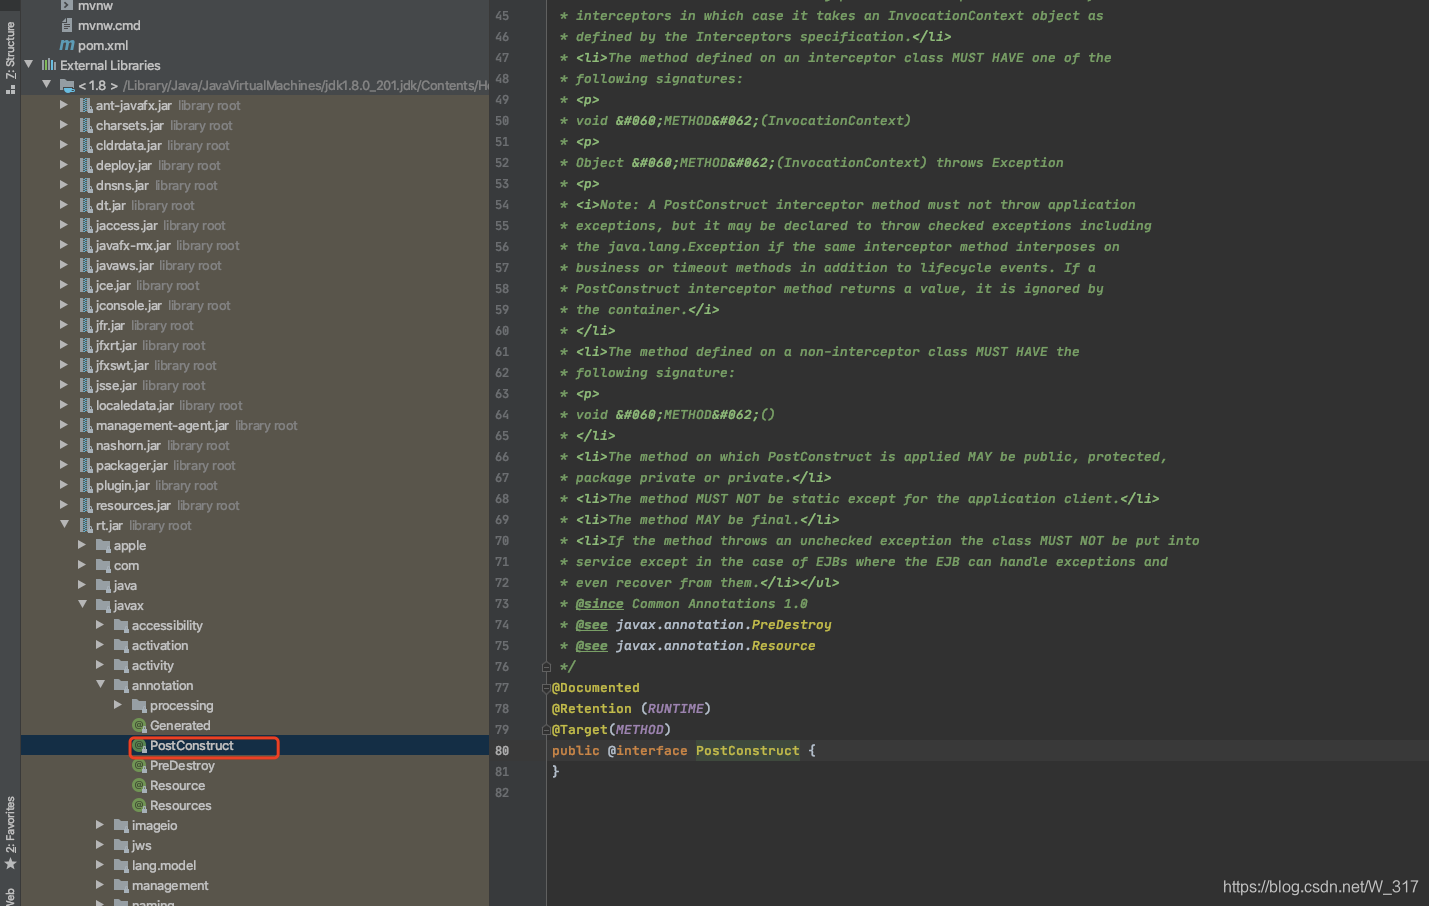
Task: Select the lang.model package
Action: tap(164, 865)
